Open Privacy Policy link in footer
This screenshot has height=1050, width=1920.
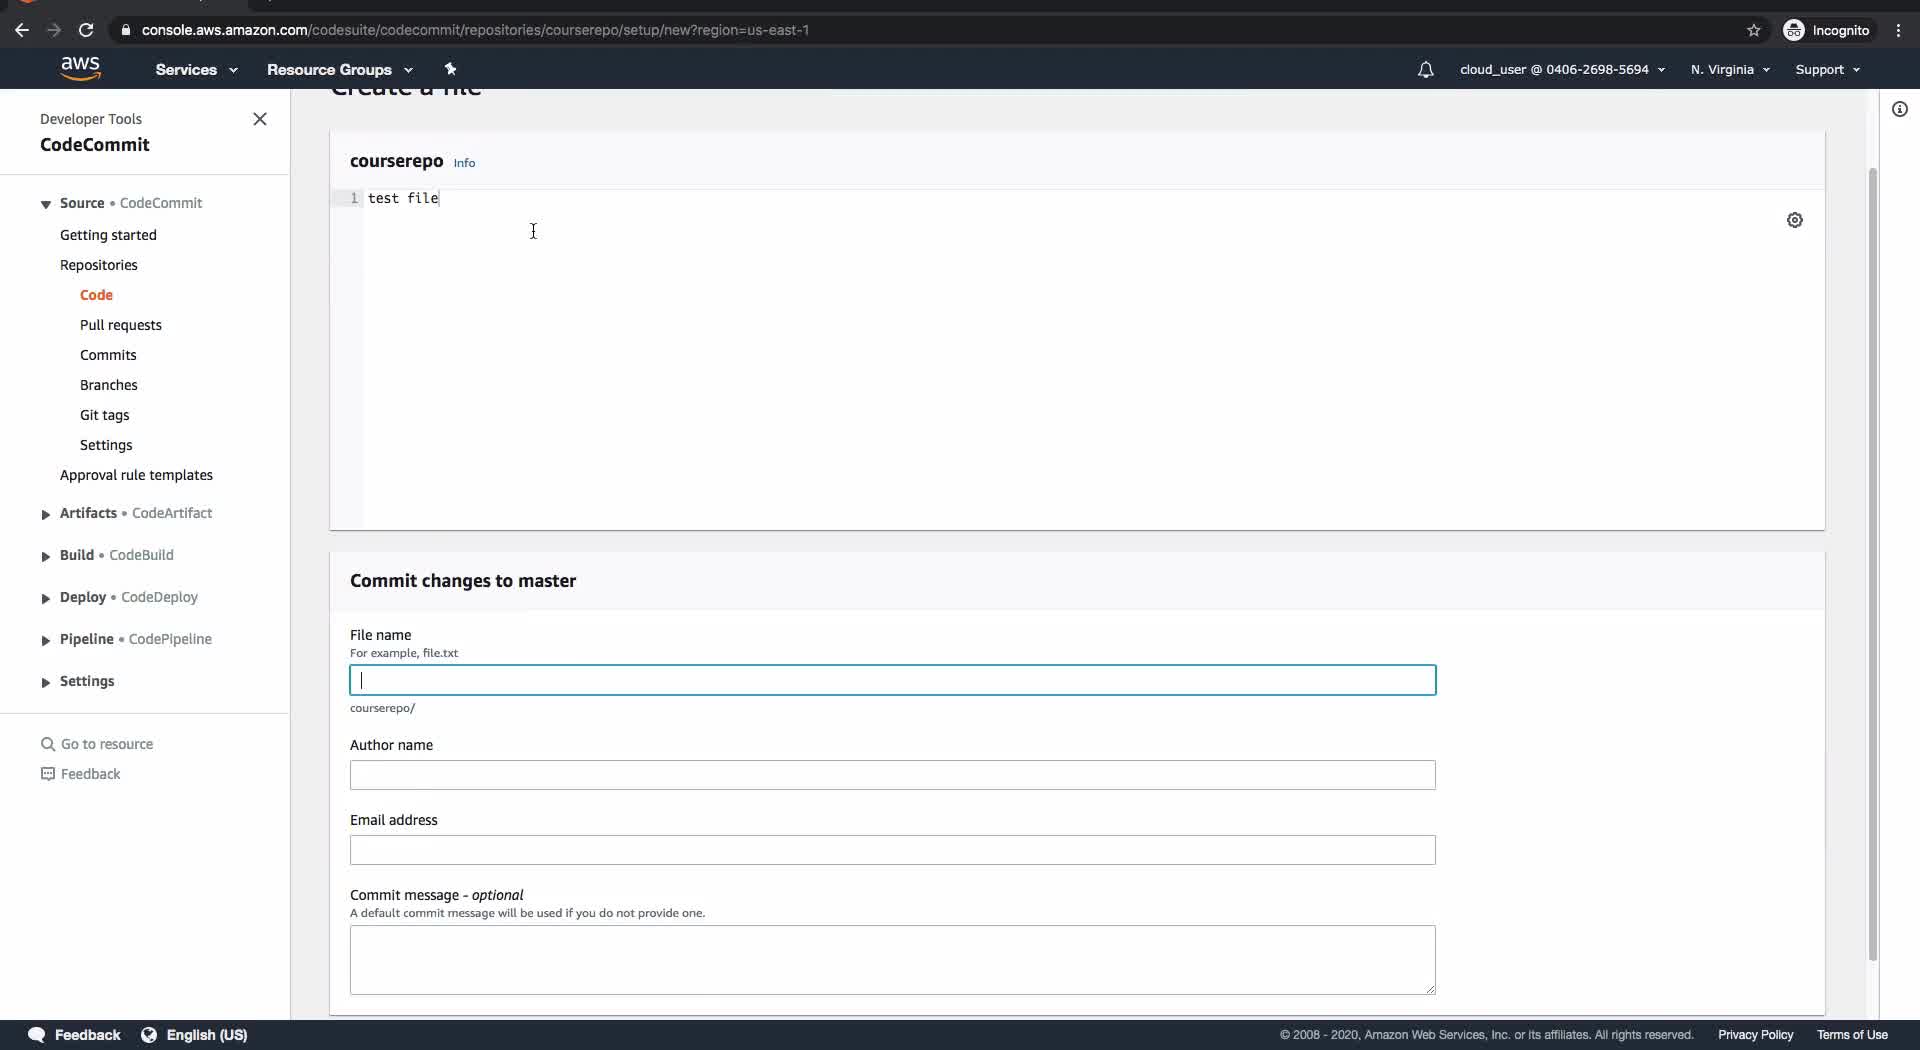pos(1755,1035)
